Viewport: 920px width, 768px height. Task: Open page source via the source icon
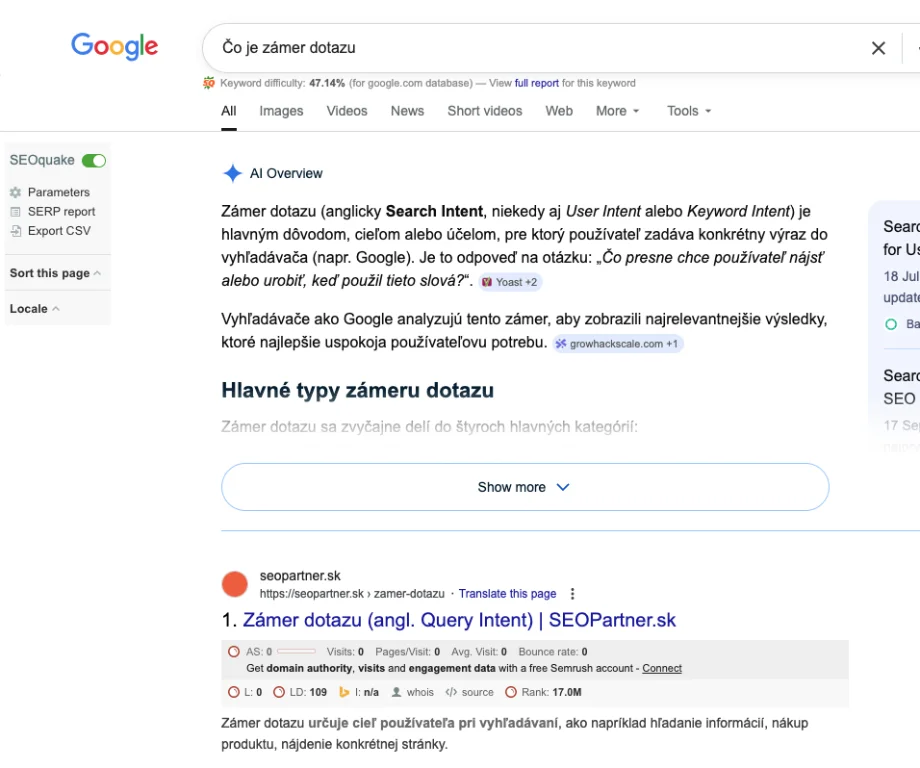pyautogui.click(x=451, y=692)
